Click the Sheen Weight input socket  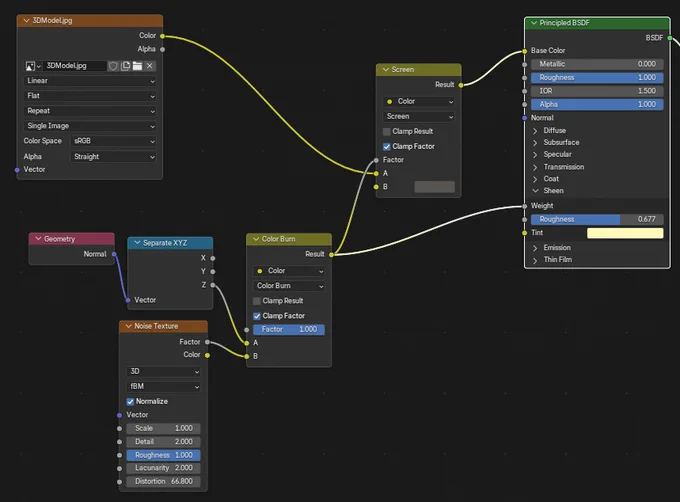[524, 206]
